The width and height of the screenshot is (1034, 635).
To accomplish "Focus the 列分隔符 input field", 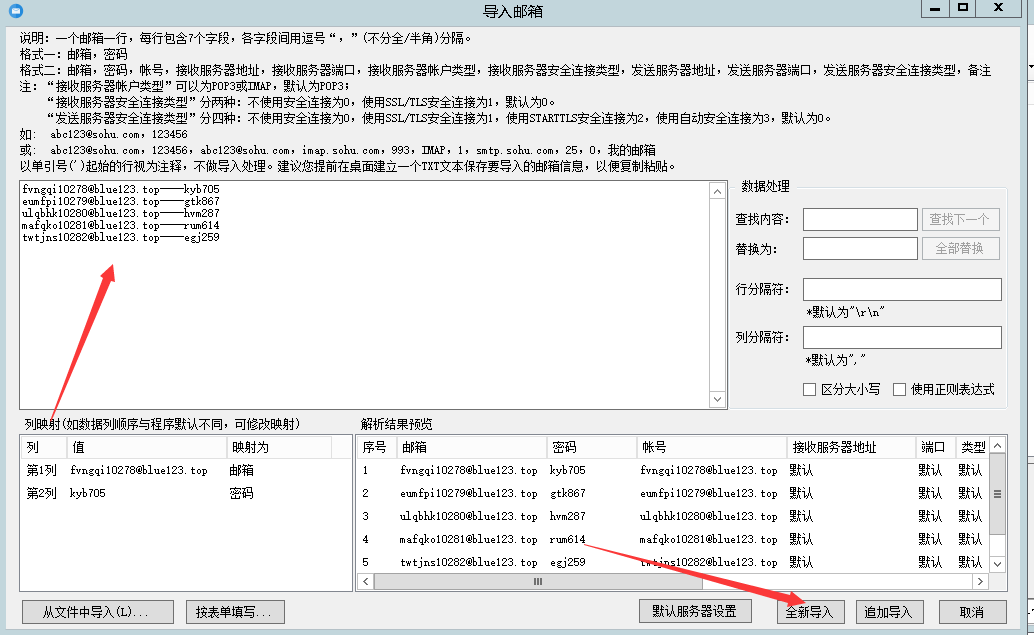I will pos(902,338).
